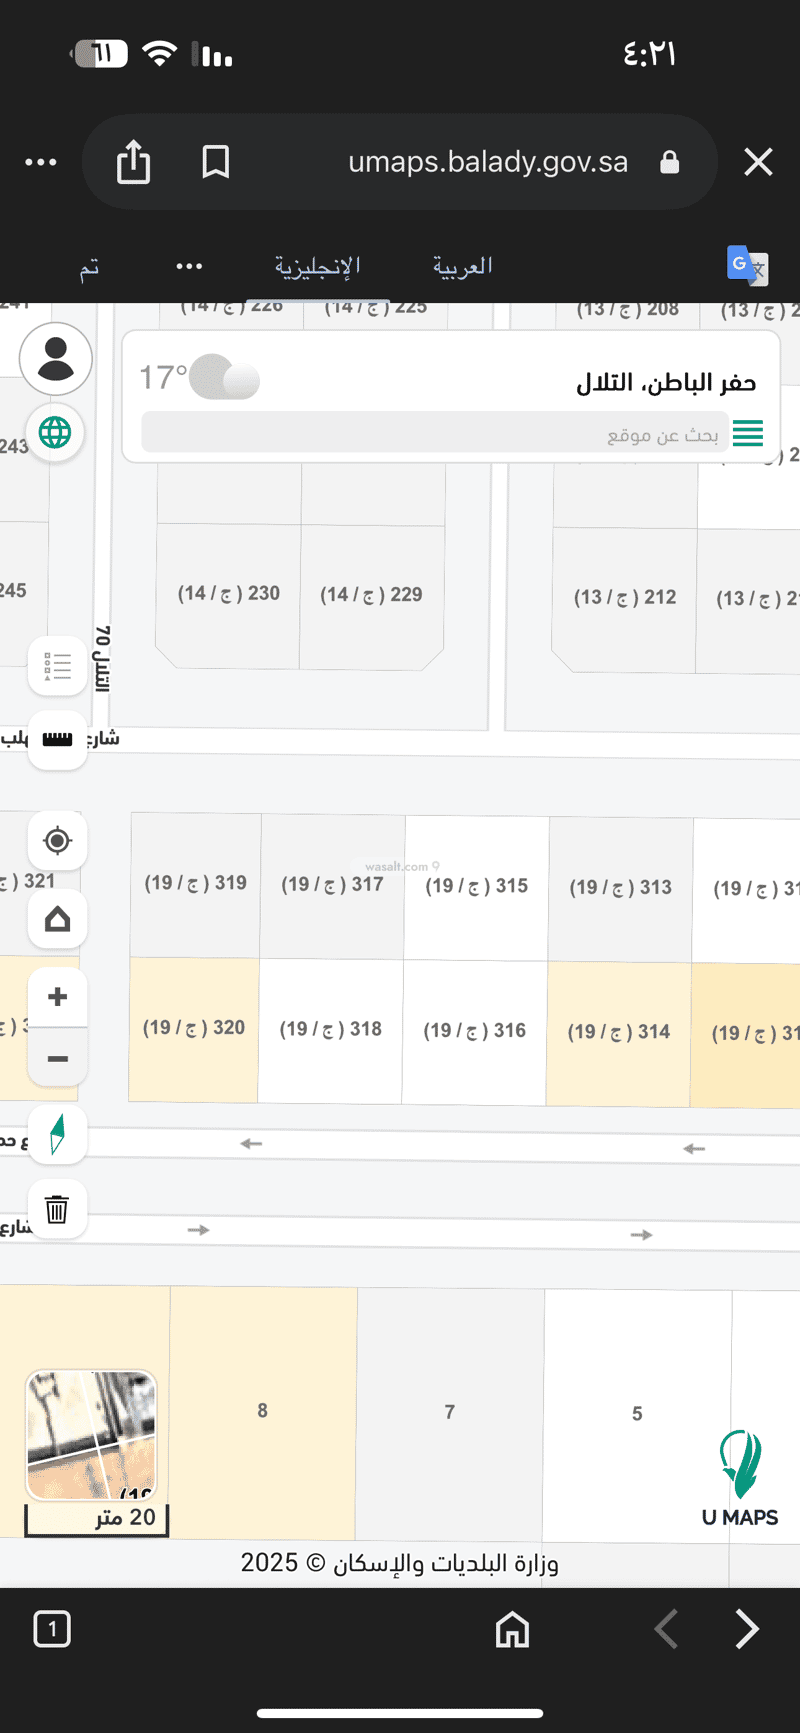This screenshot has width=800, height=1733.
Task: Select the plot numbered 8
Action: (x=262, y=1411)
